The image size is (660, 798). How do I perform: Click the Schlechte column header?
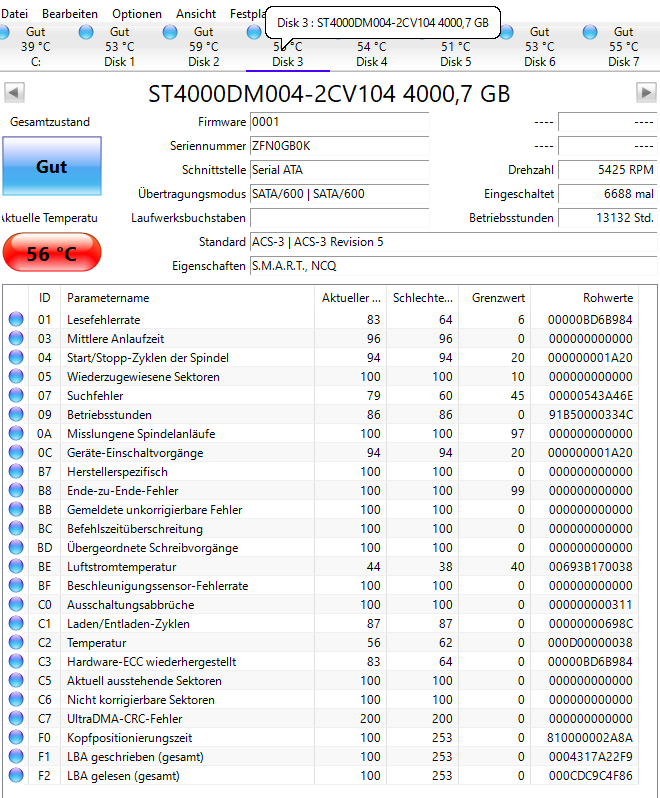pos(423,298)
